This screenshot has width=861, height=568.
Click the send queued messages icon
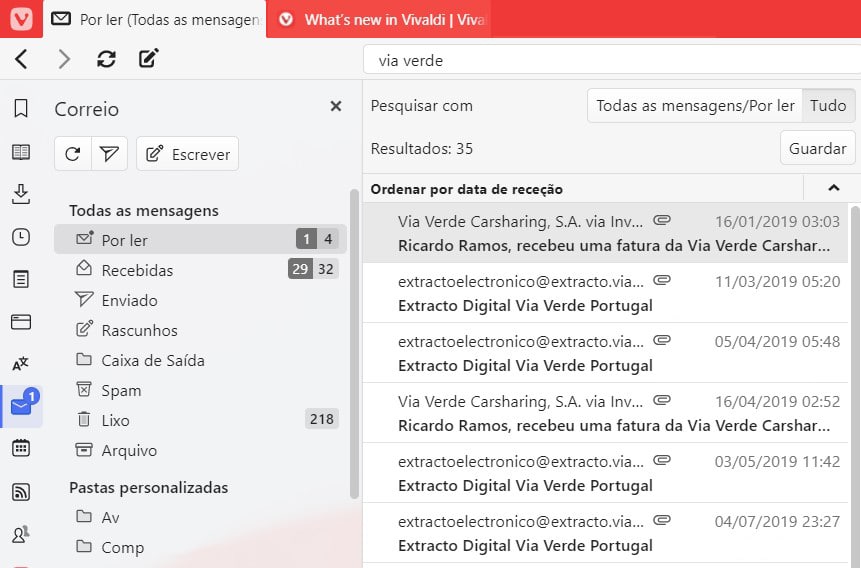pos(109,154)
